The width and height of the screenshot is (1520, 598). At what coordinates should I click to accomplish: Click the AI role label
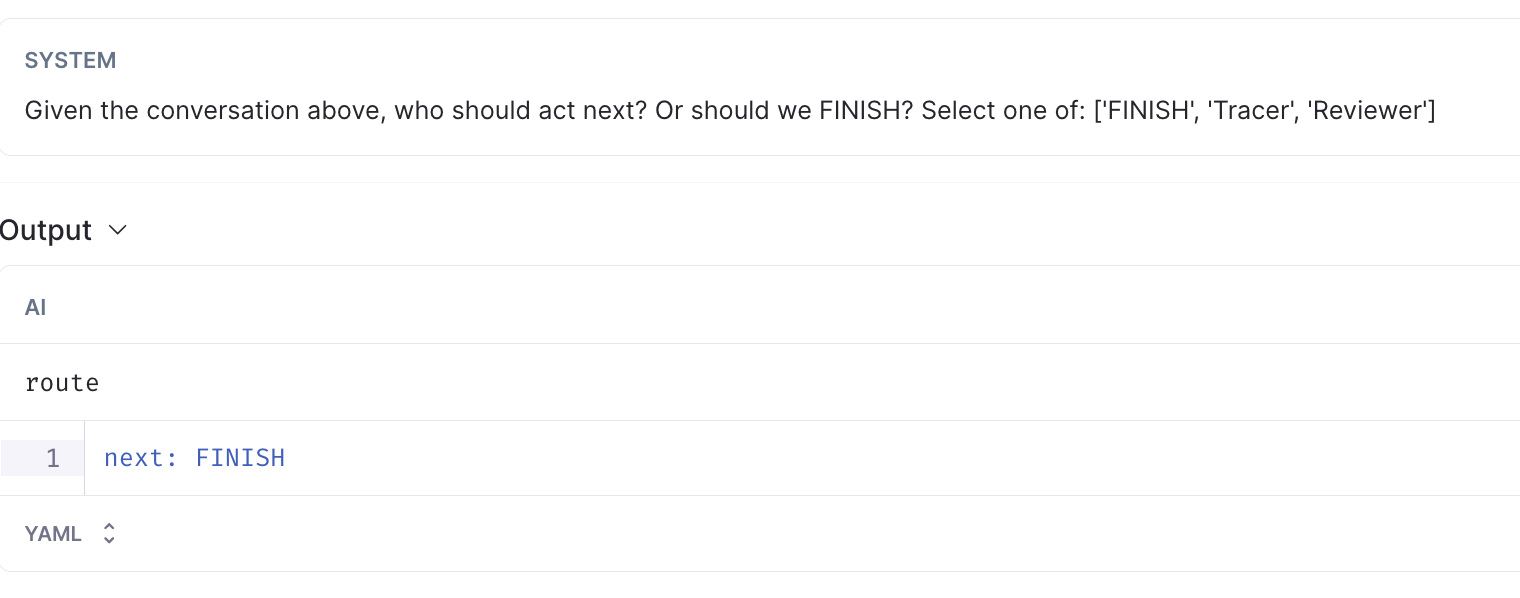pyautogui.click(x=36, y=307)
